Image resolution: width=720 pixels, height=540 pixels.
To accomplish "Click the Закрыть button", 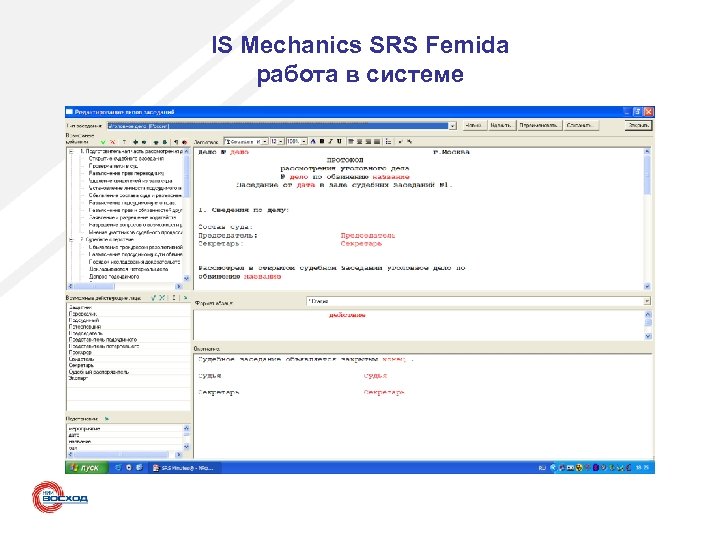I will point(638,125).
